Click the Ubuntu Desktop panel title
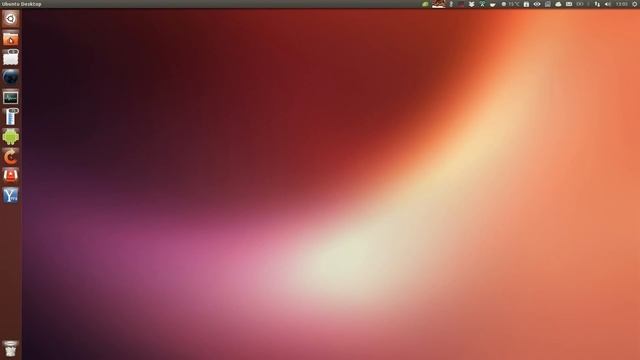 pyautogui.click(x=21, y=4)
